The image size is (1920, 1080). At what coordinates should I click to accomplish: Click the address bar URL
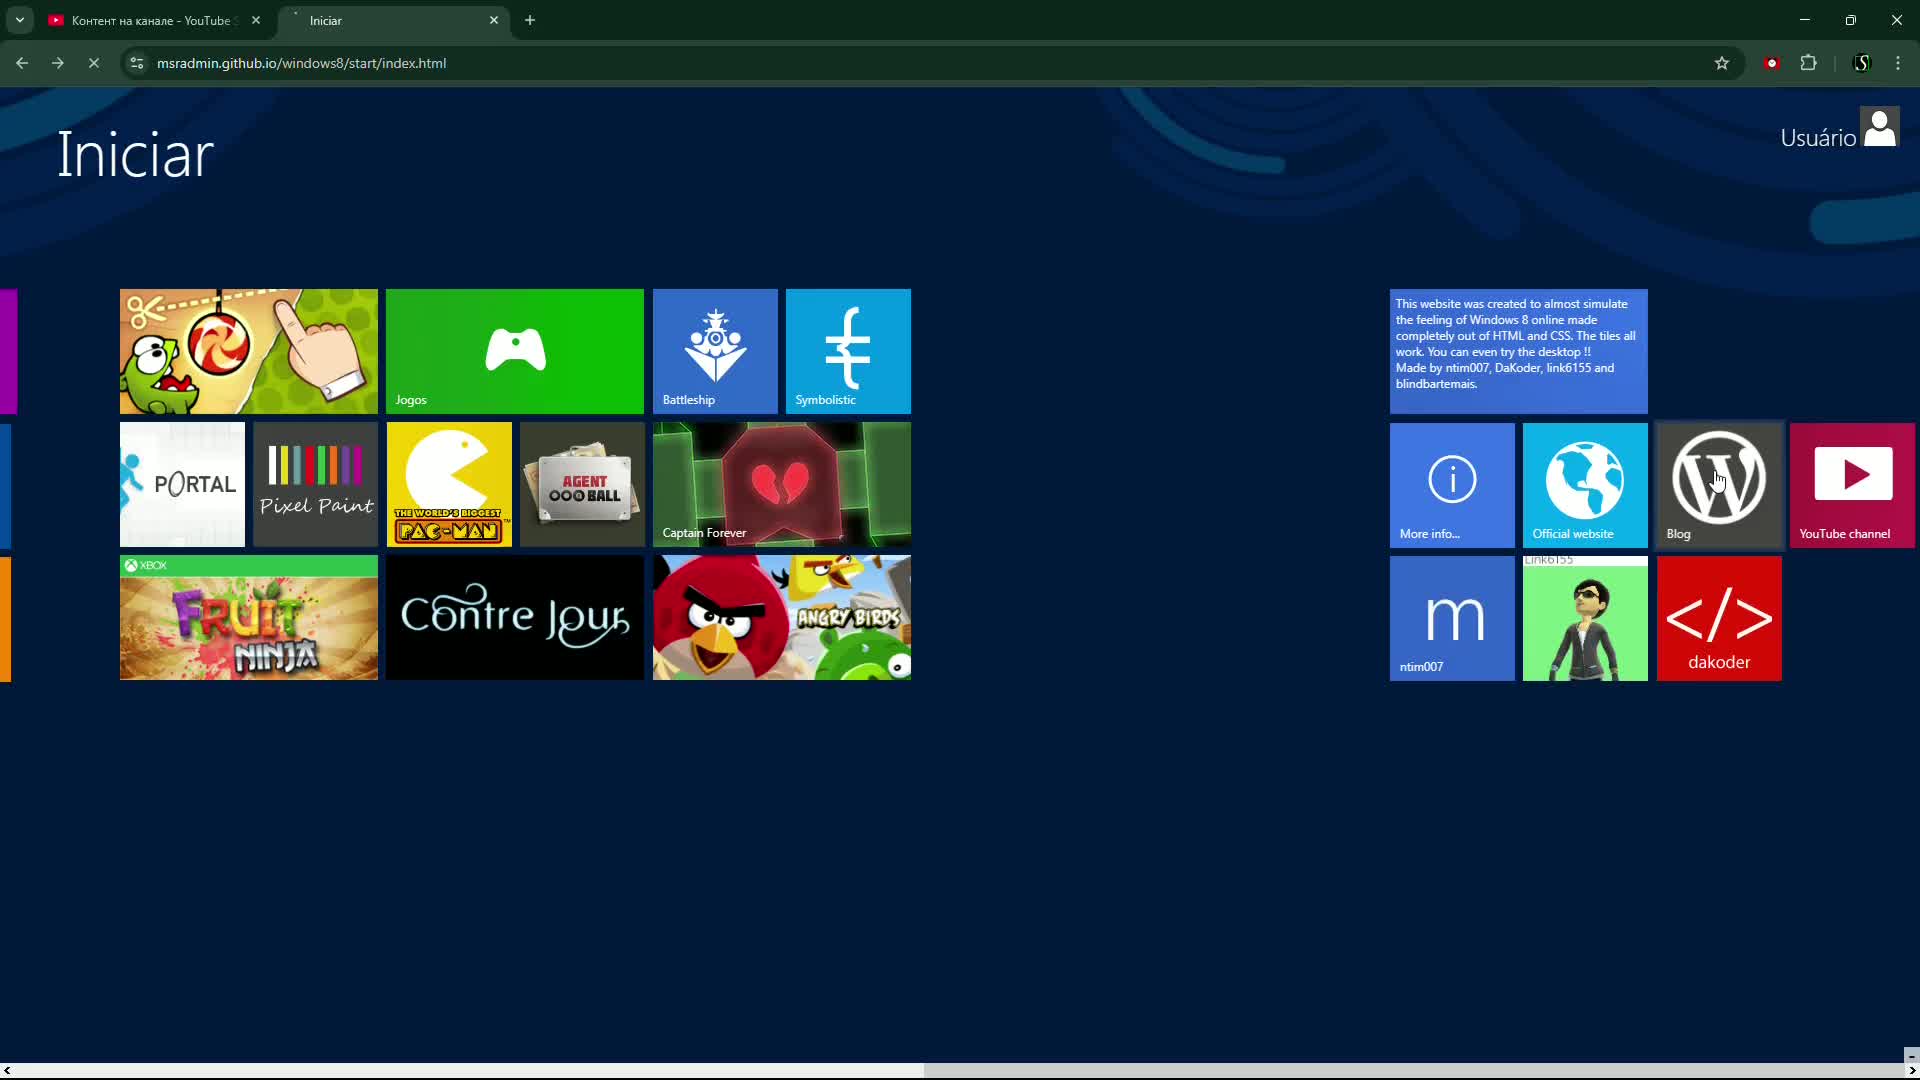301,63
